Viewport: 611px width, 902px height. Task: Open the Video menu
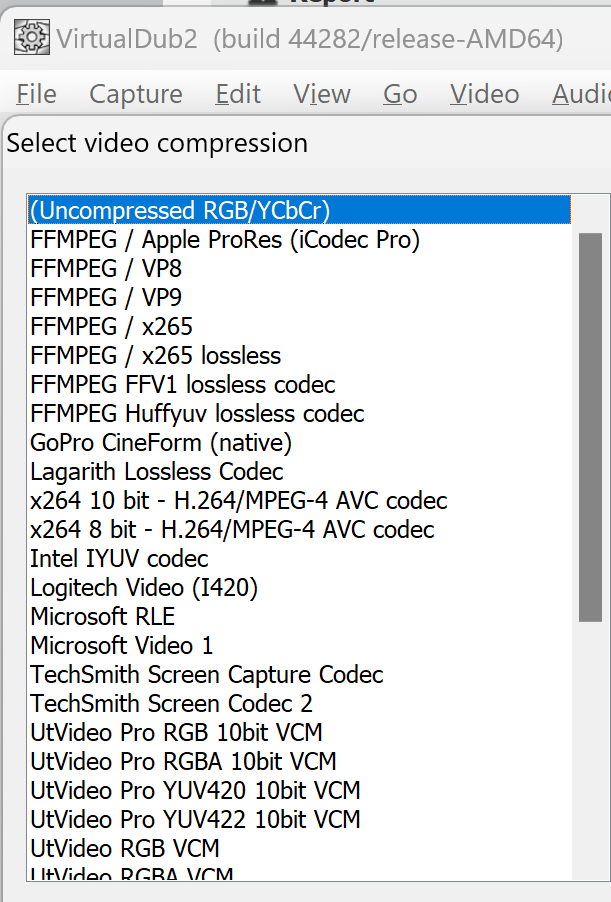(485, 94)
